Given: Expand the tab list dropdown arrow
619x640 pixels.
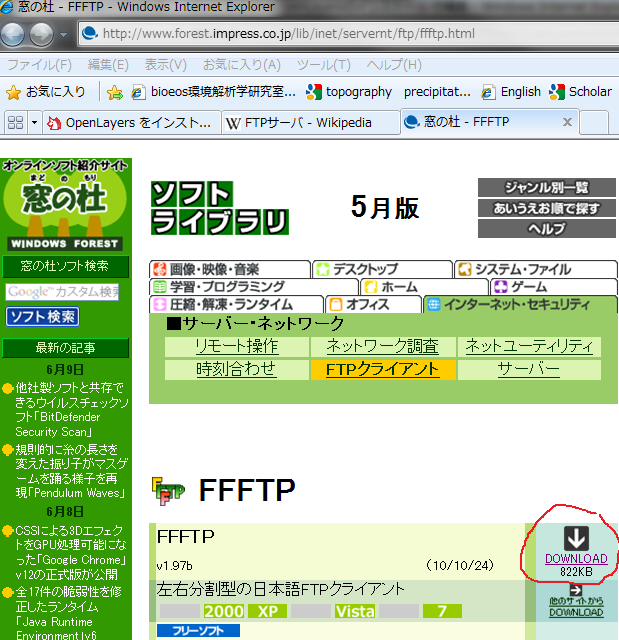Looking at the screenshot, I should (34, 122).
